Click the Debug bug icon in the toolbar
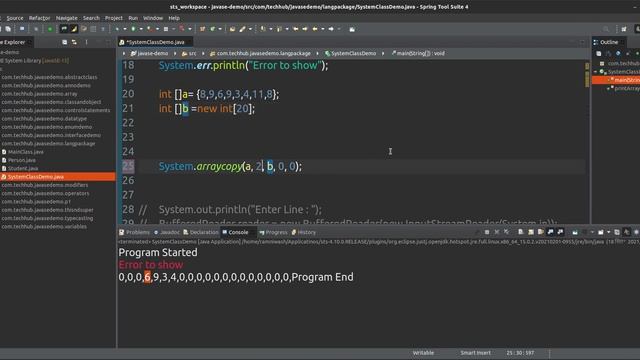Image resolution: width=640 pixels, height=360 pixels. [117, 29]
